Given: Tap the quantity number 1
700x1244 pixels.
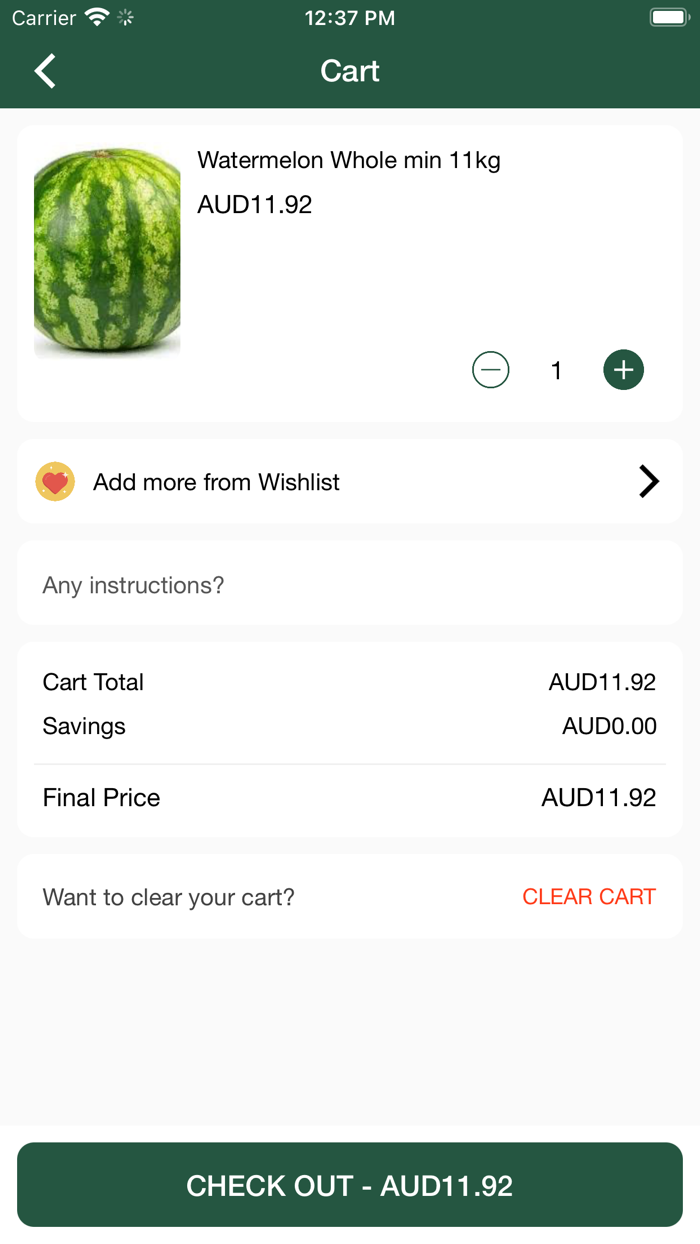Looking at the screenshot, I should 556,371.
